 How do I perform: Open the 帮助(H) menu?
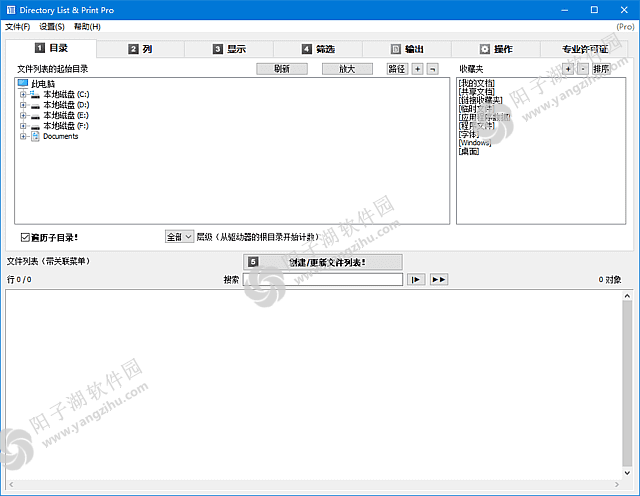click(87, 27)
